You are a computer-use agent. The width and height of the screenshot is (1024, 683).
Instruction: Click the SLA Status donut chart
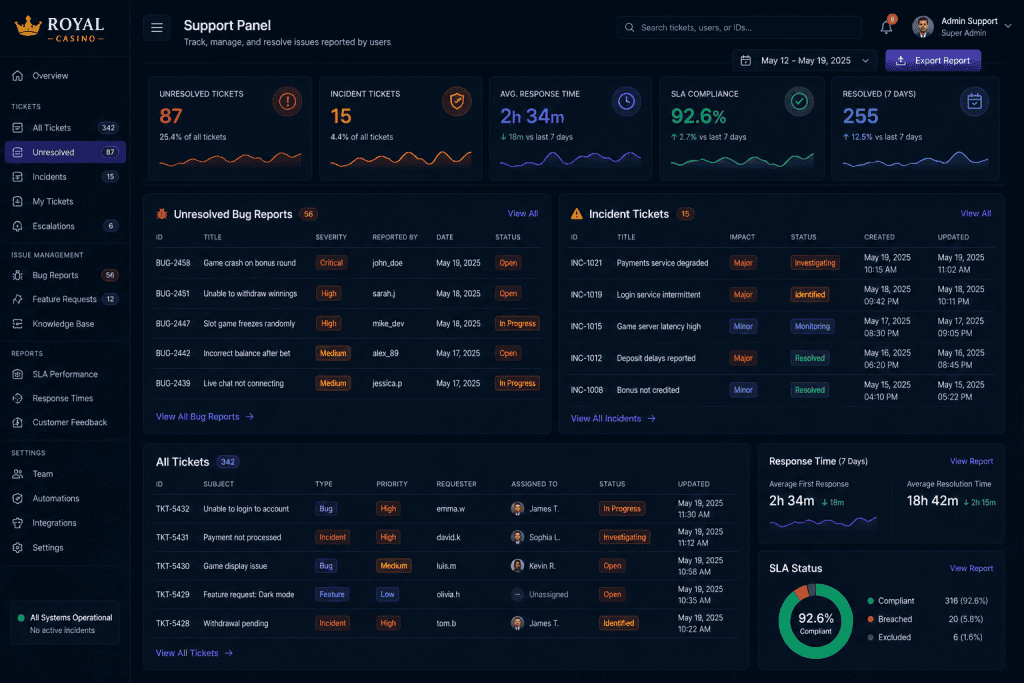pos(816,621)
